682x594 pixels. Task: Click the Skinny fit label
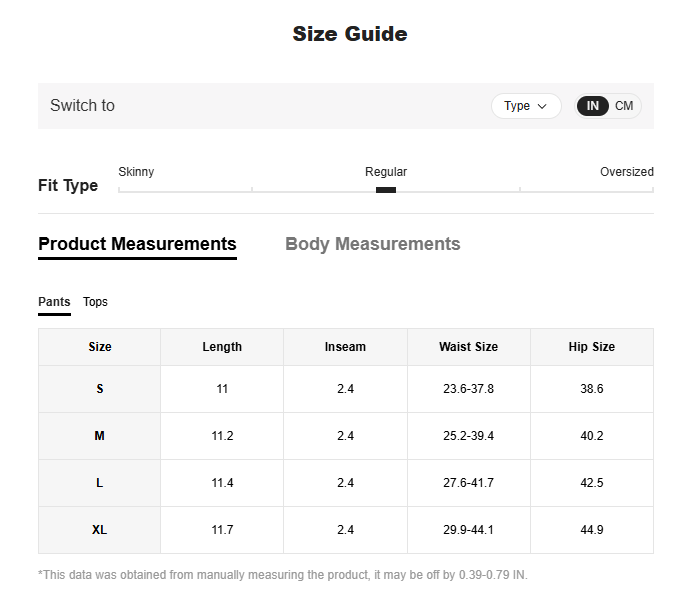pos(136,172)
